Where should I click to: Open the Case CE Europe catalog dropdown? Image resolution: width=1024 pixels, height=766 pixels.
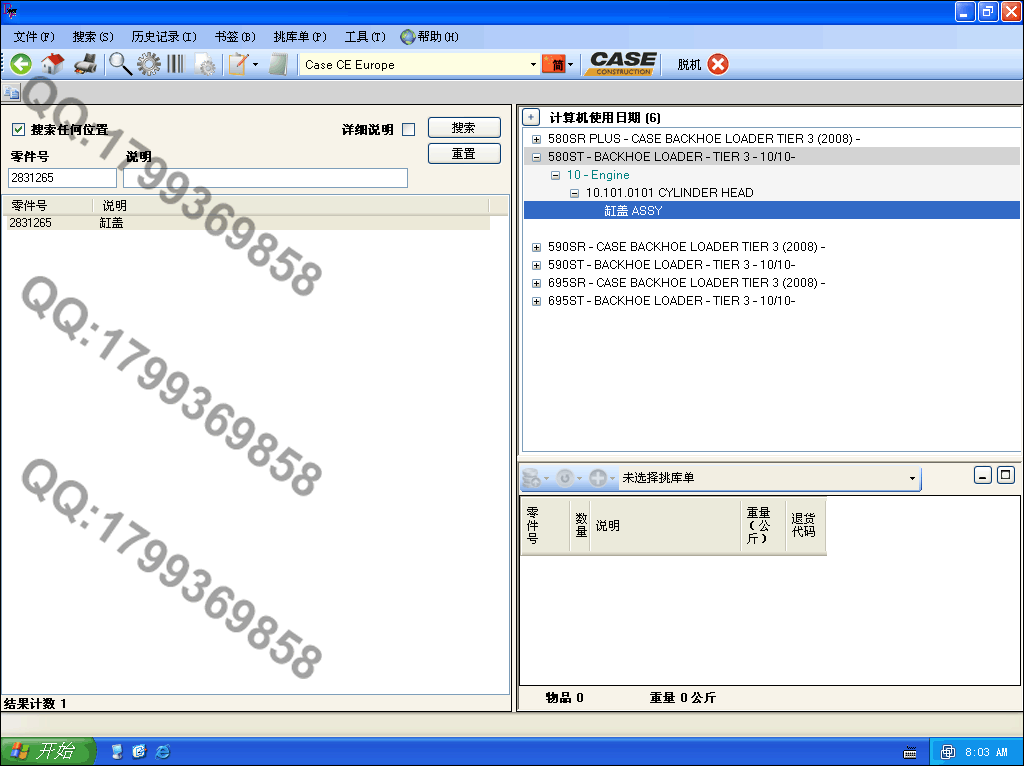tap(533, 65)
